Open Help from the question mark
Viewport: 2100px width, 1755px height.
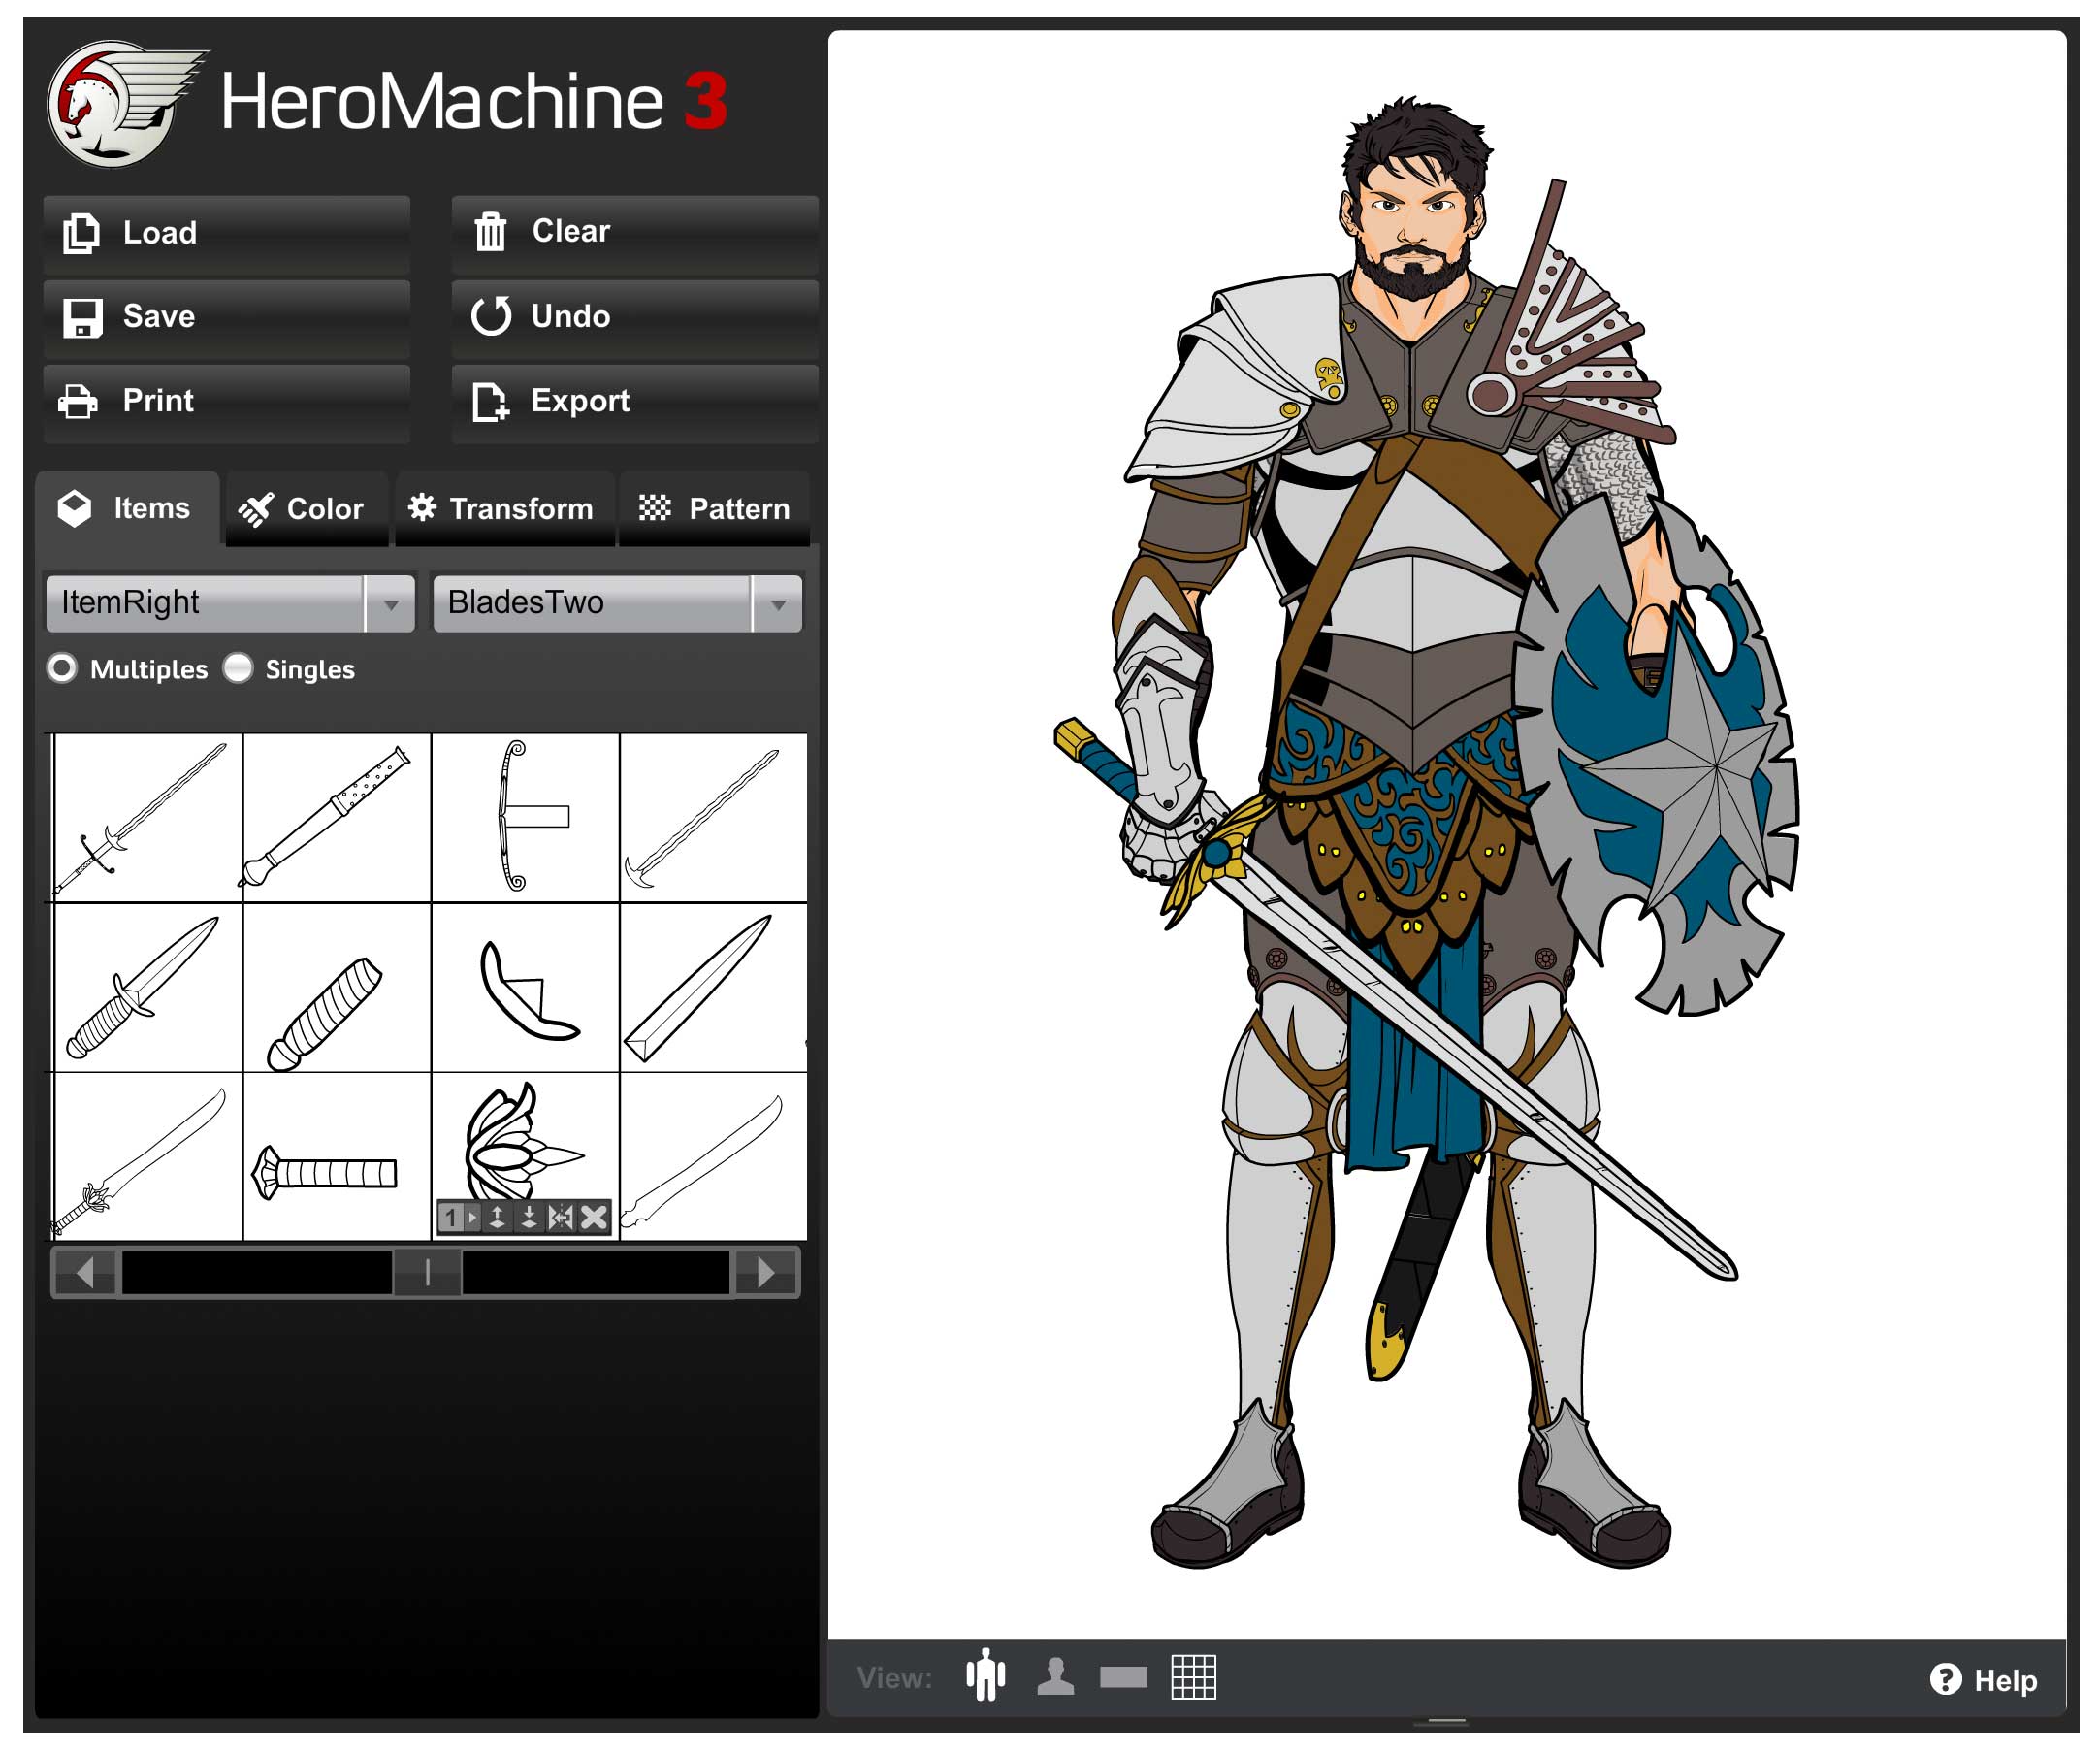pyautogui.click(x=1983, y=1680)
